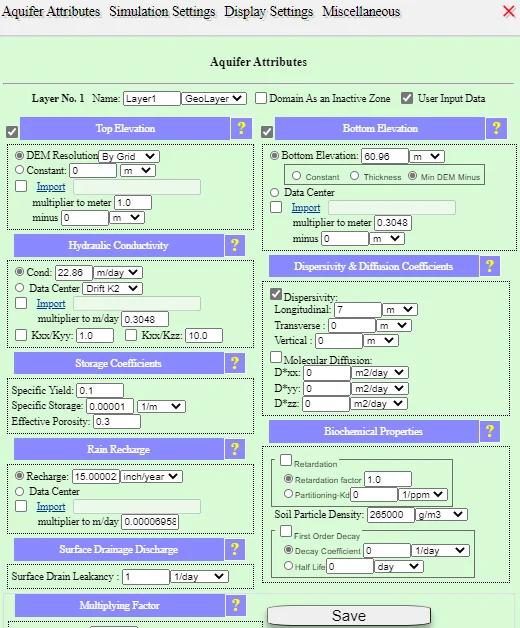520x628 pixels.
Task: Open help for Rain Recharge section
Action: click(x=235, y=449)
